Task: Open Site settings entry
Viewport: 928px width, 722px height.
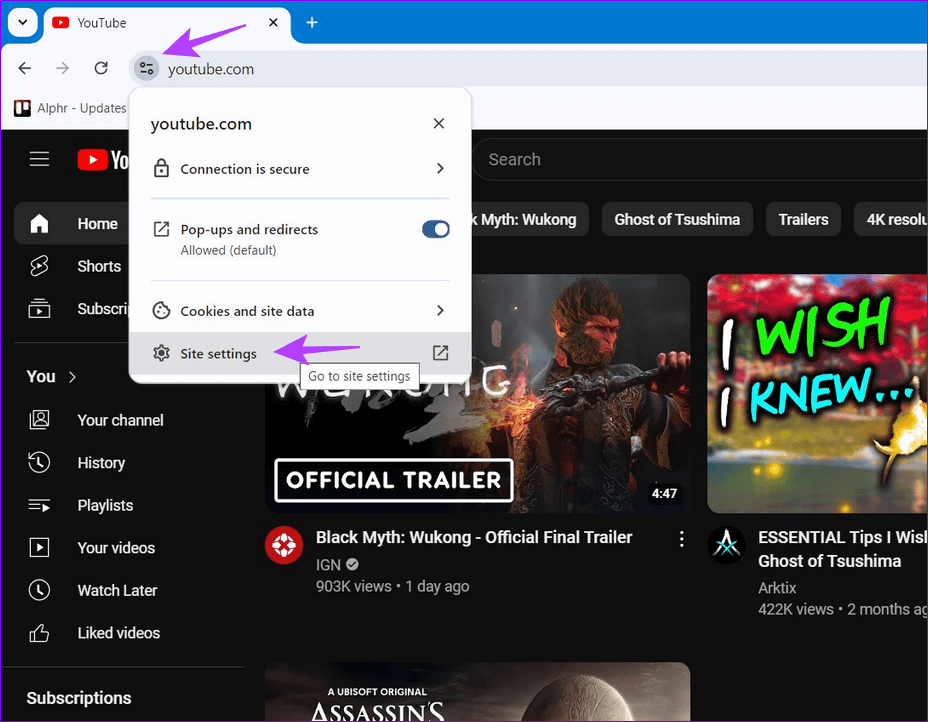Action: click(x=300, y=353)
